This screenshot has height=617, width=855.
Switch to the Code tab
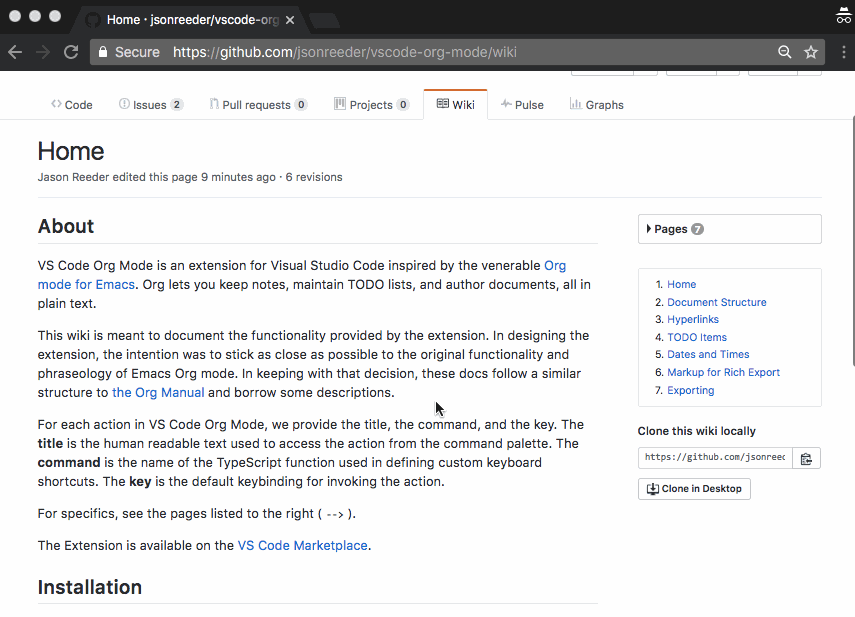71,105
